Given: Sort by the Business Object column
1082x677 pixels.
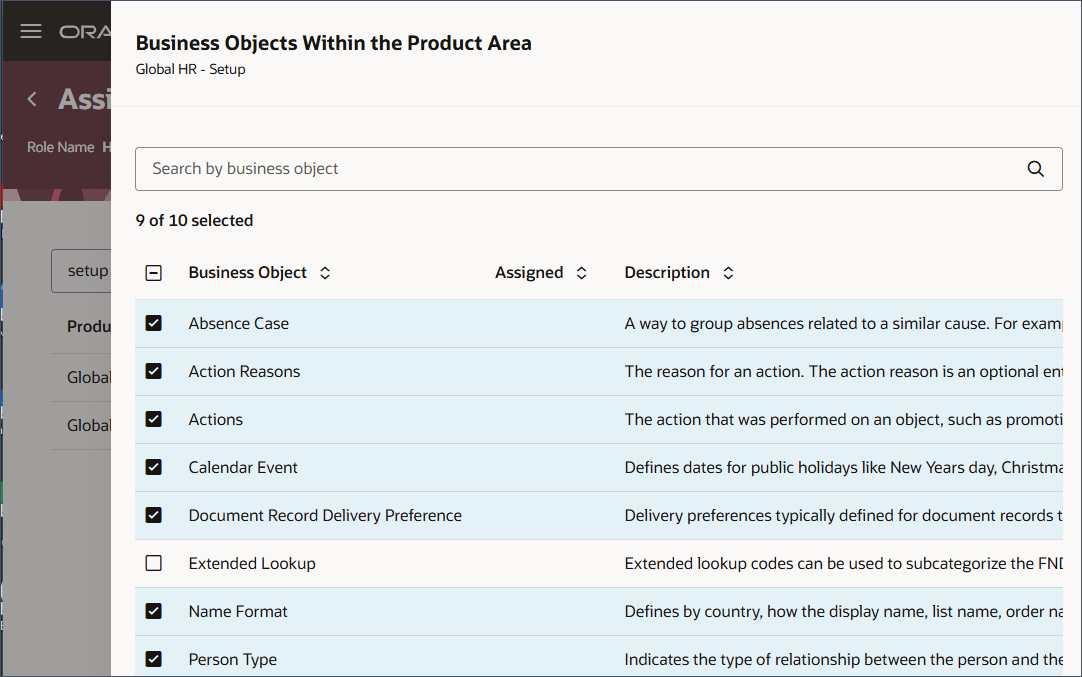Looking at the screenshot, I should pos(325,273).
